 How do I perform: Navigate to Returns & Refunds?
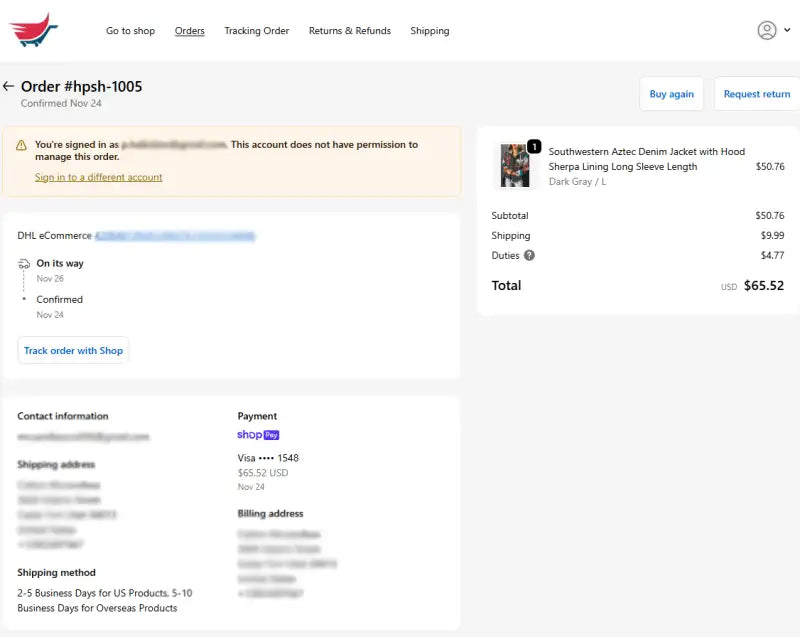[x=349, y=31]
